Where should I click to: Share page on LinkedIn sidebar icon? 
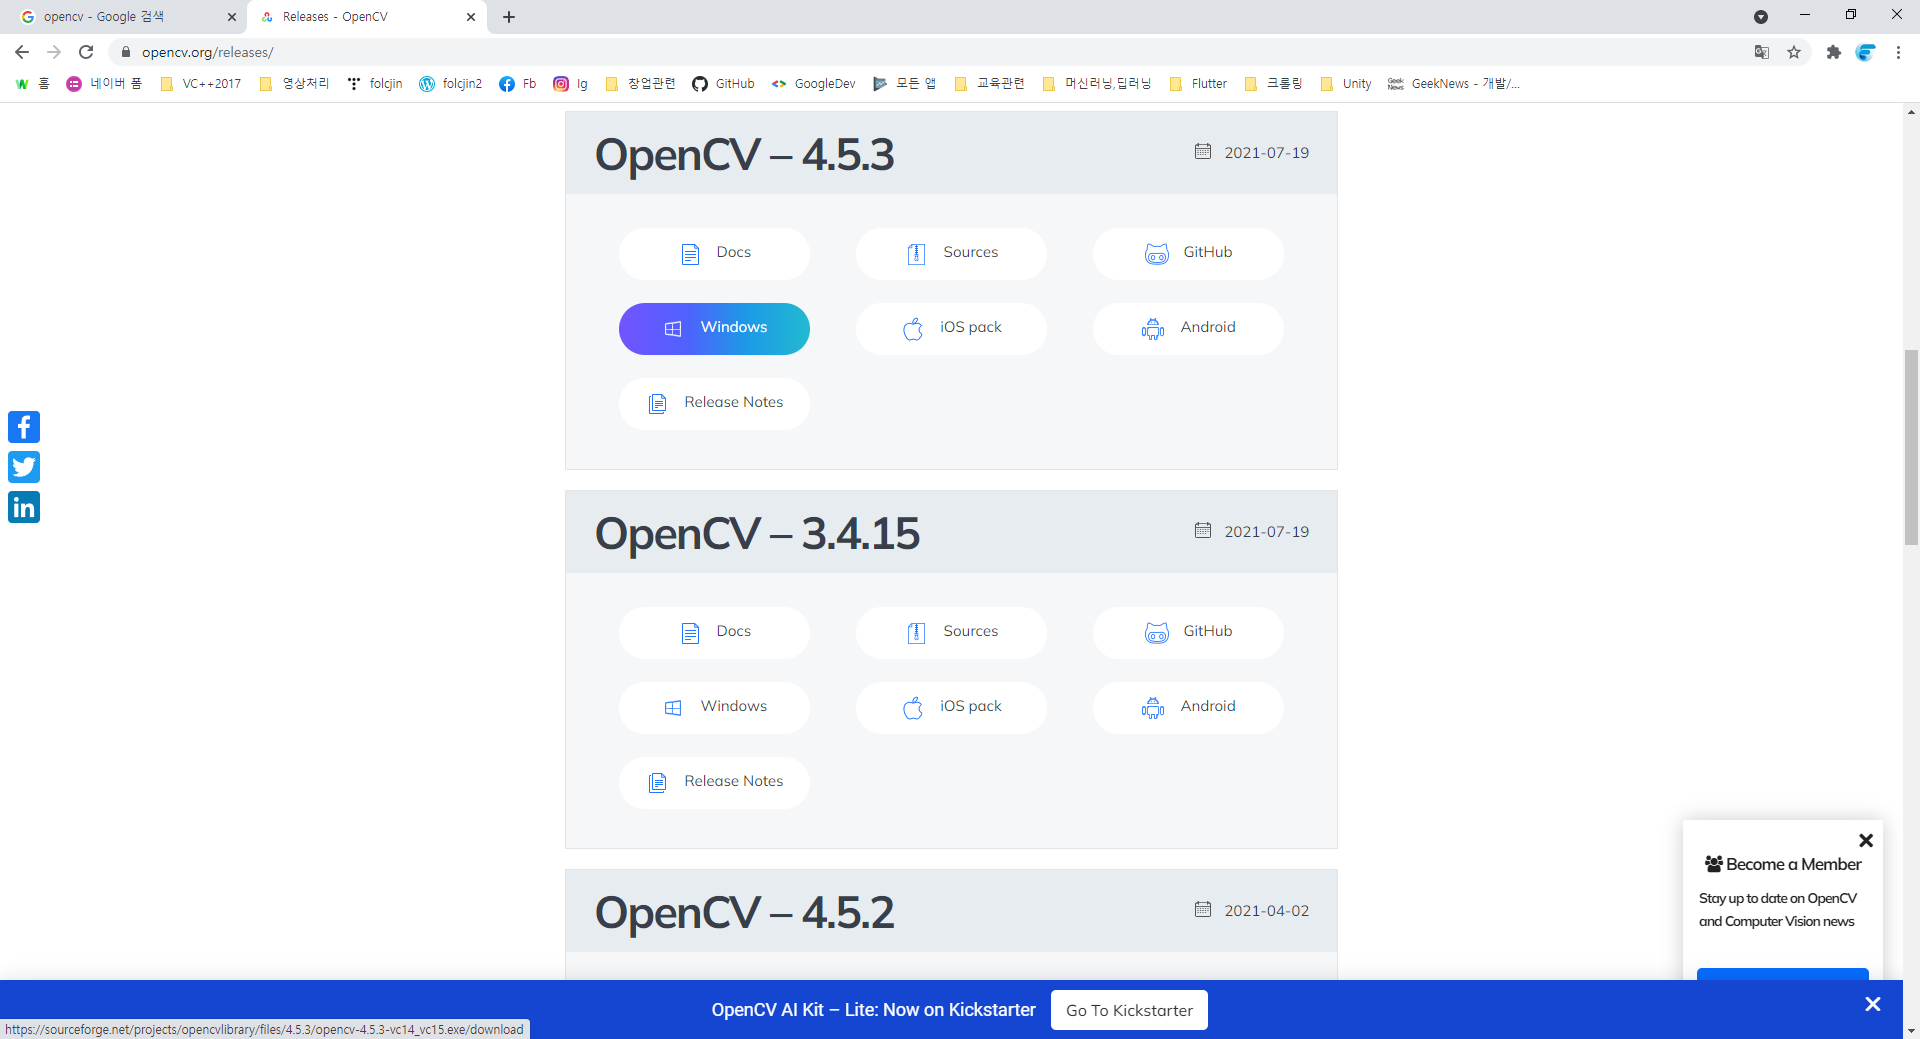pos(24,507)
